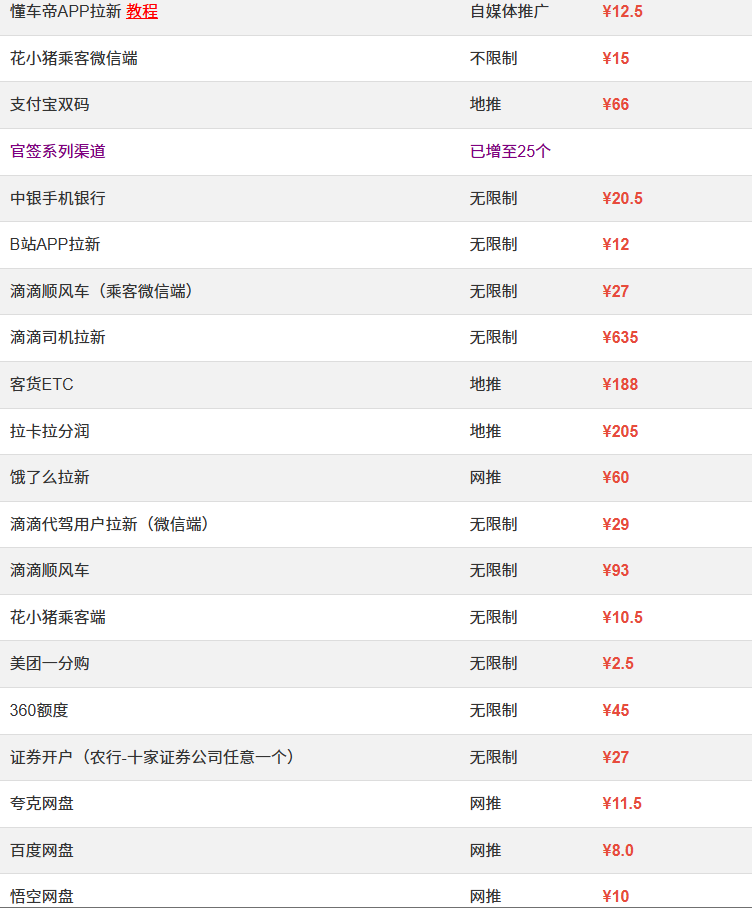The height and width of the screenshot is (908, 752).
Task: Open the red 教程 tutorial link
Action: (142, 12)
